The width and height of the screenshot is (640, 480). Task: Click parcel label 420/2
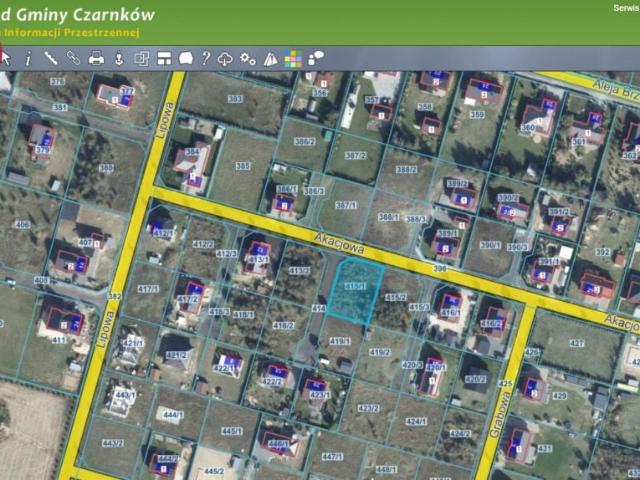[476, 379]
